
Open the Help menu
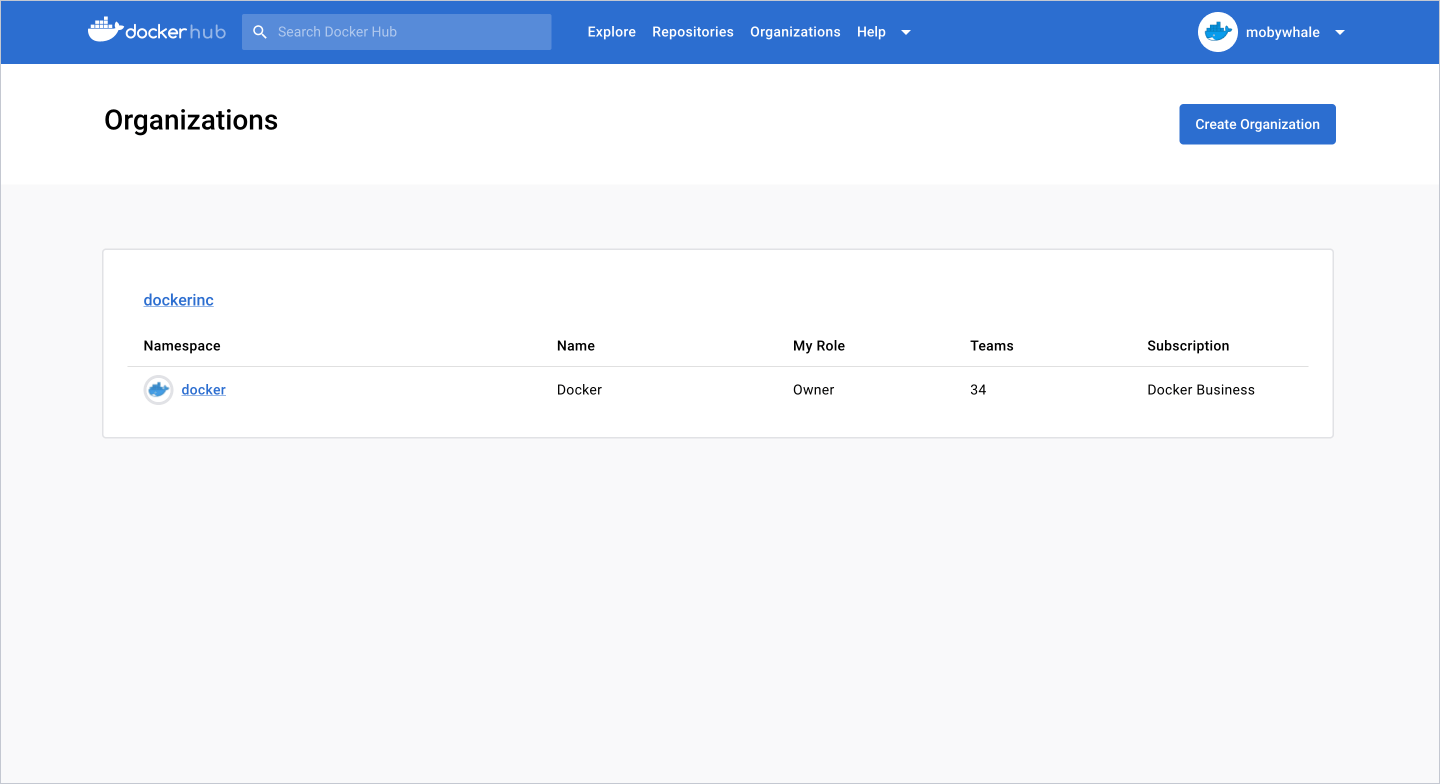871,32
